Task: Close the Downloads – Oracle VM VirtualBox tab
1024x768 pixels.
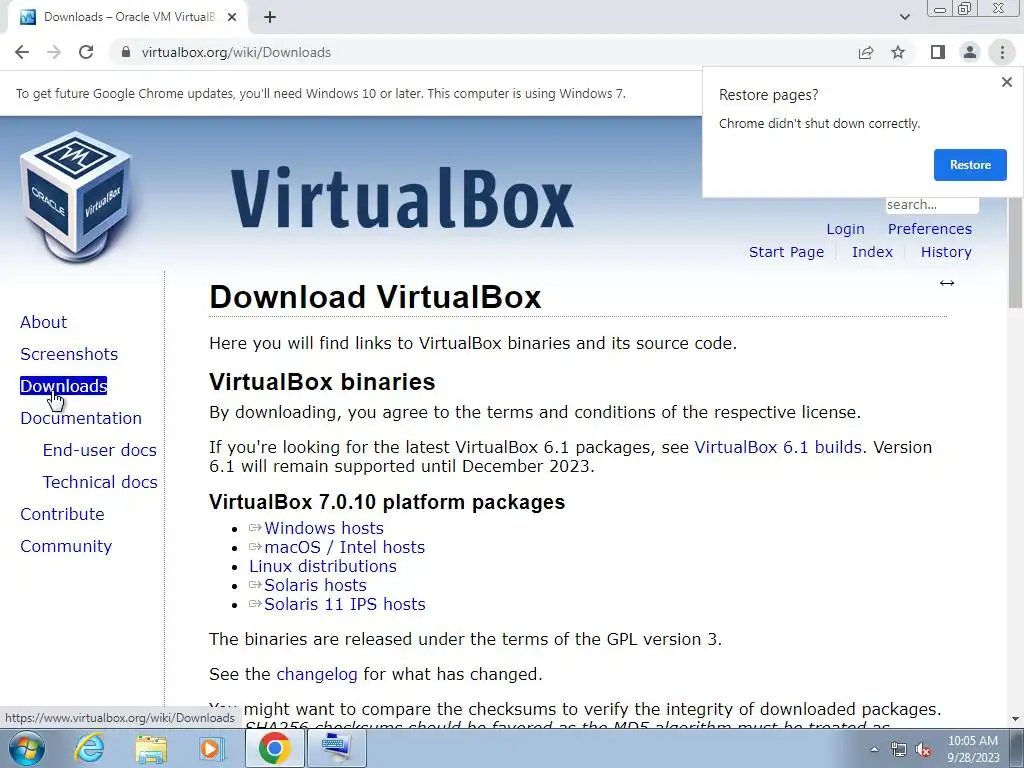Action: [x=232, y=17]
